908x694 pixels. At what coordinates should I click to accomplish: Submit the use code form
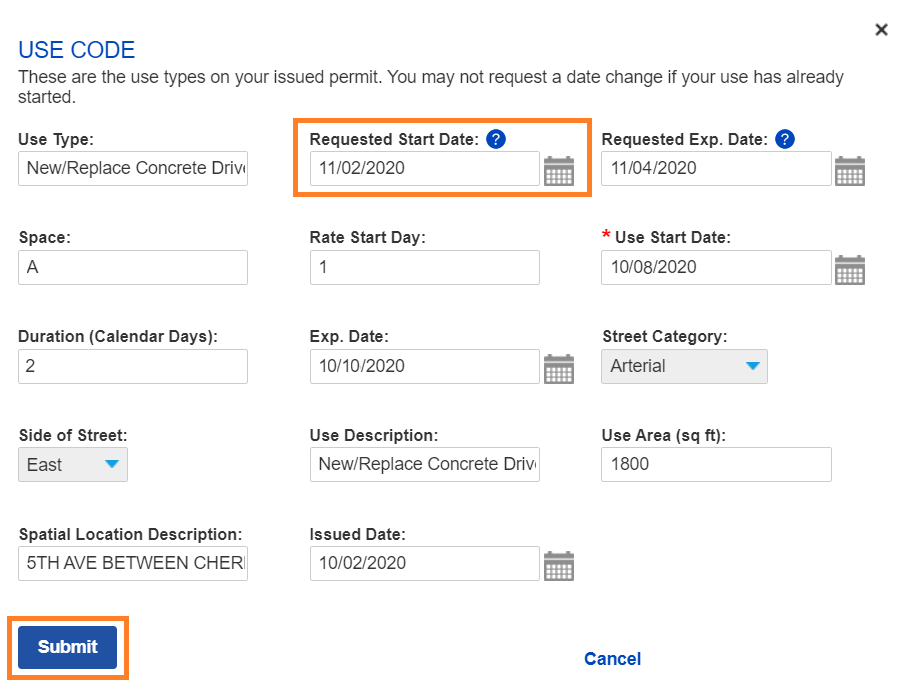[x=66, y=647]
